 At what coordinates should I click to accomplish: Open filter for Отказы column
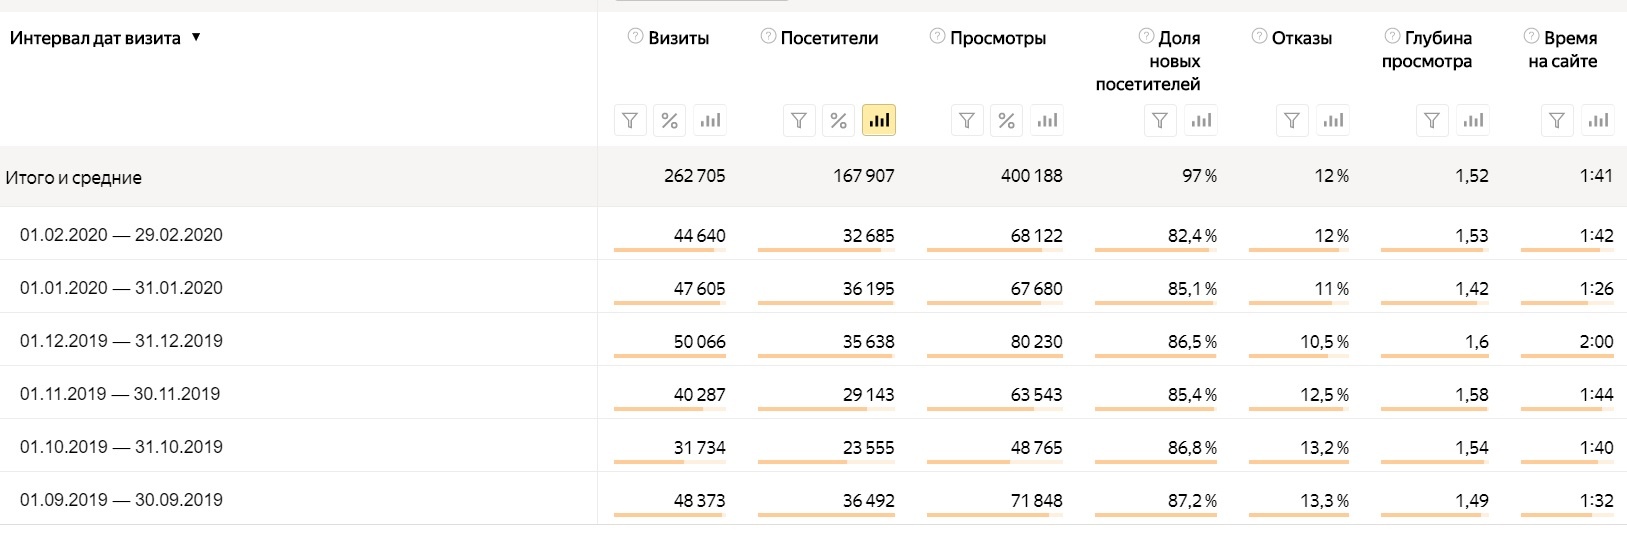pyautogui.click(x=1292, y=121)
